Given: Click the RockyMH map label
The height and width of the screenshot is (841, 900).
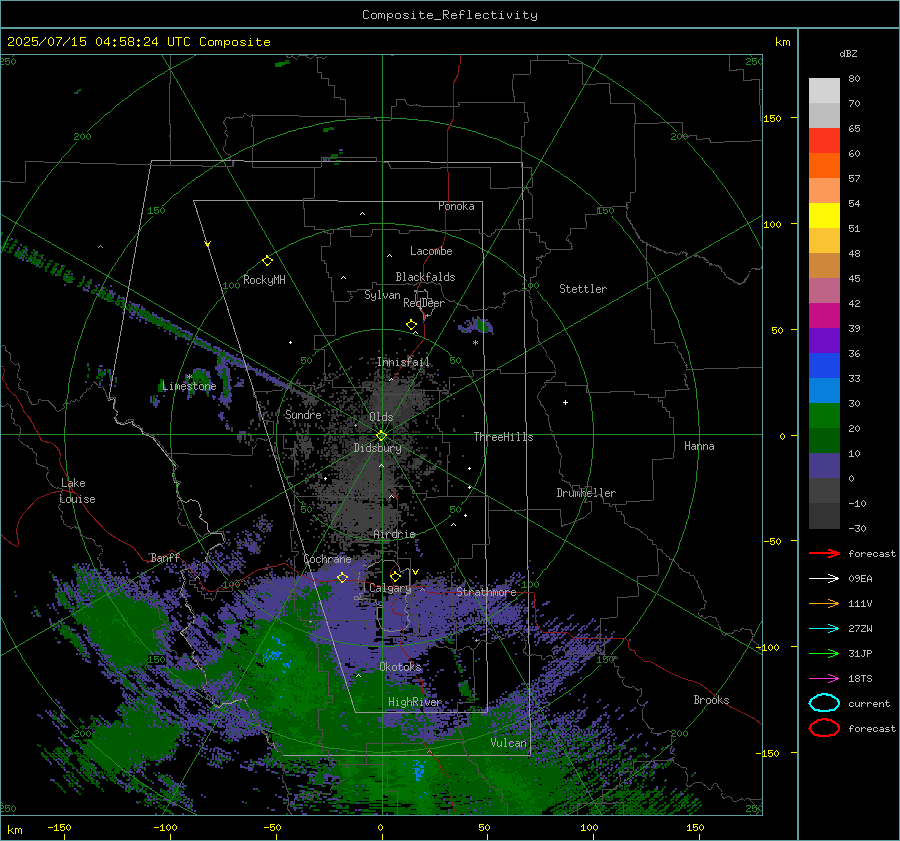Looking at the screenshot, I should (264, 280).
